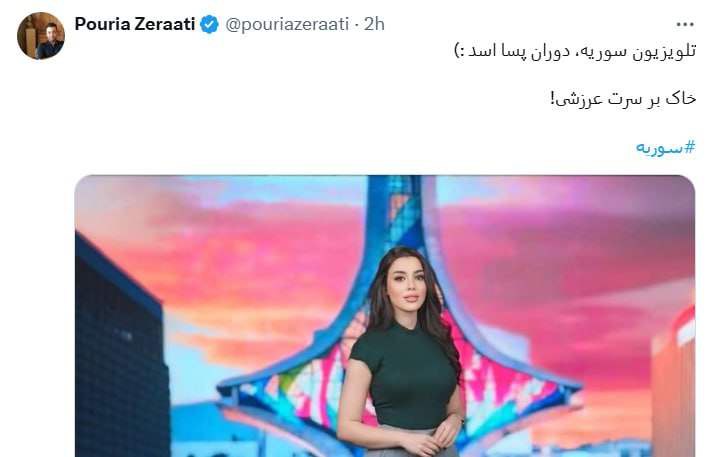Follow the @pouriazeraati handle link
Viewport: 710px width, 457px height.
click(287, 24)
